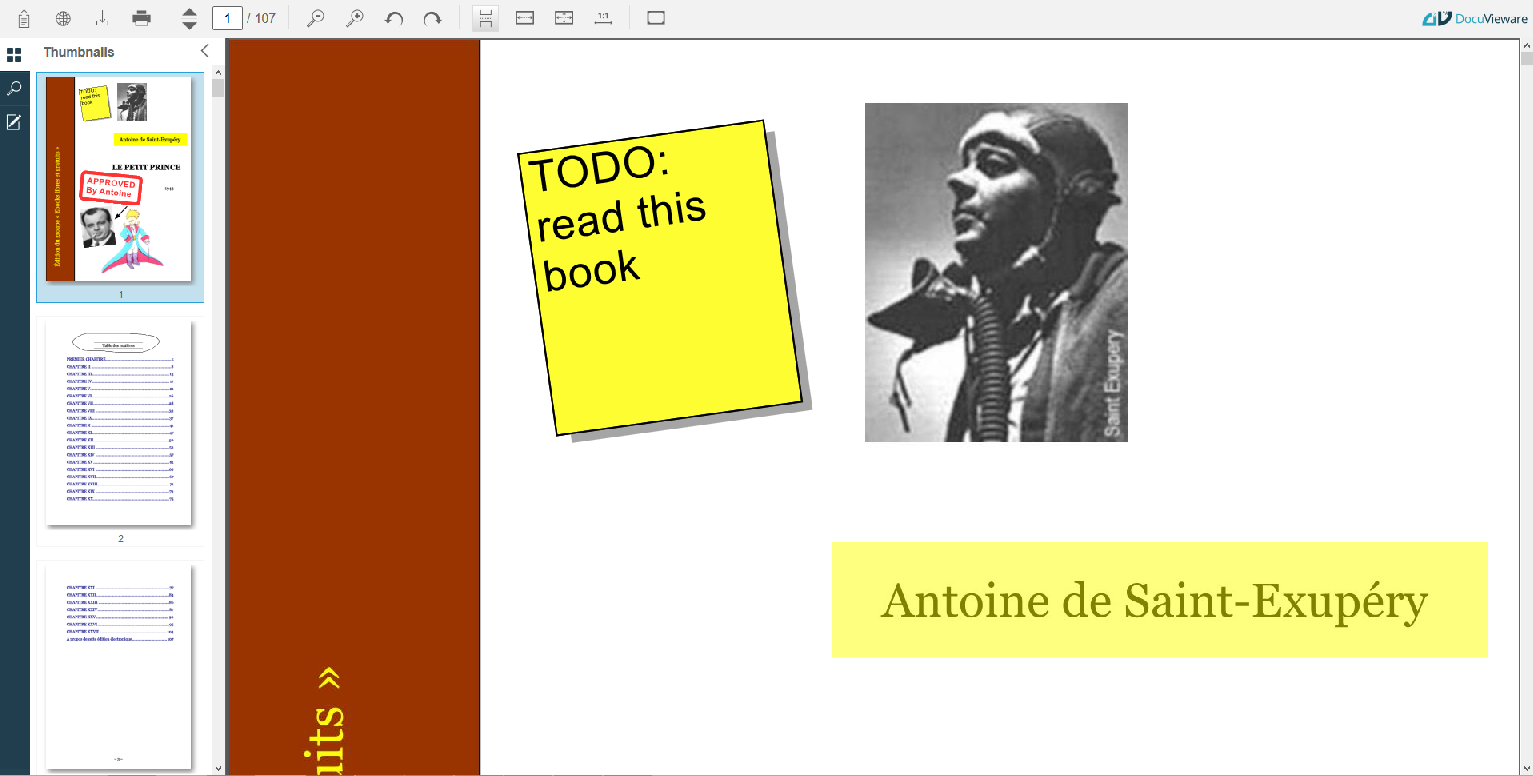
Task: Open the text search panel
Action: pyautogui.click(x=14, y=88)
